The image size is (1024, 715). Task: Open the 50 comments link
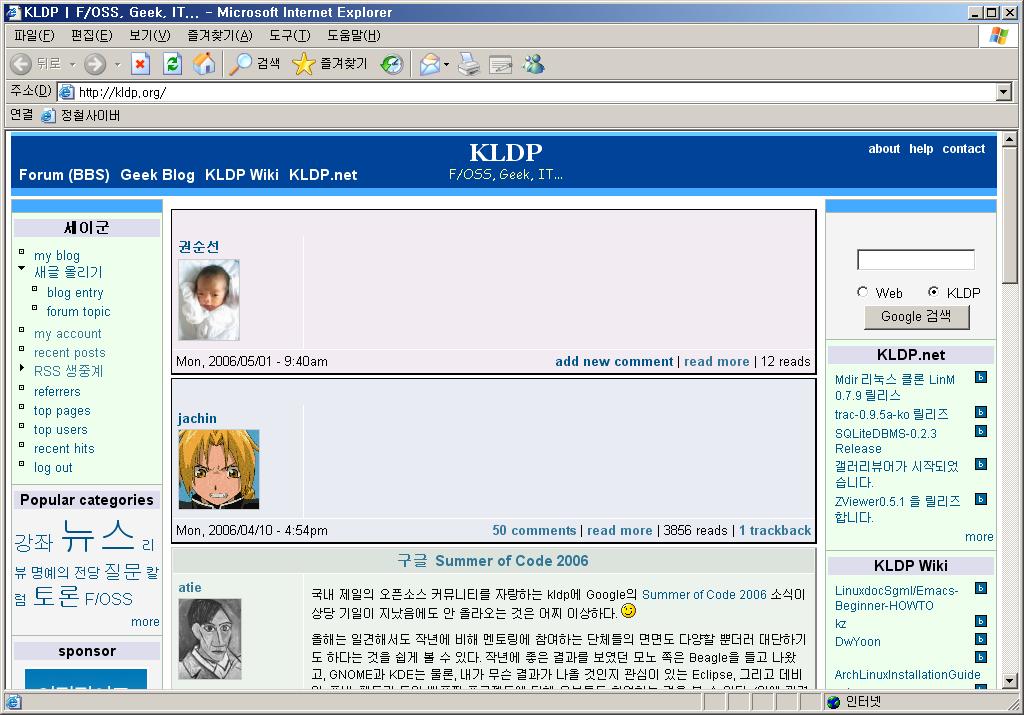click(534, 530)
